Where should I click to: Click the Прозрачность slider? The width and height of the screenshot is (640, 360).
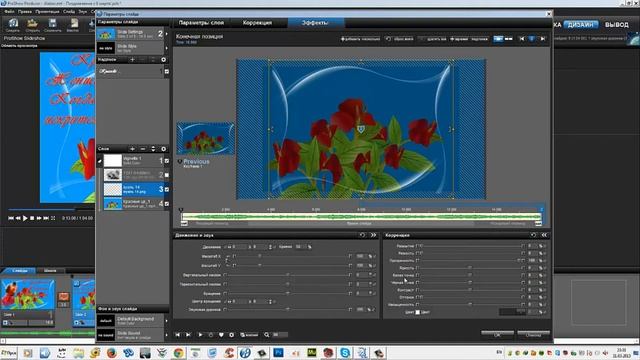(x=469, y=260)
